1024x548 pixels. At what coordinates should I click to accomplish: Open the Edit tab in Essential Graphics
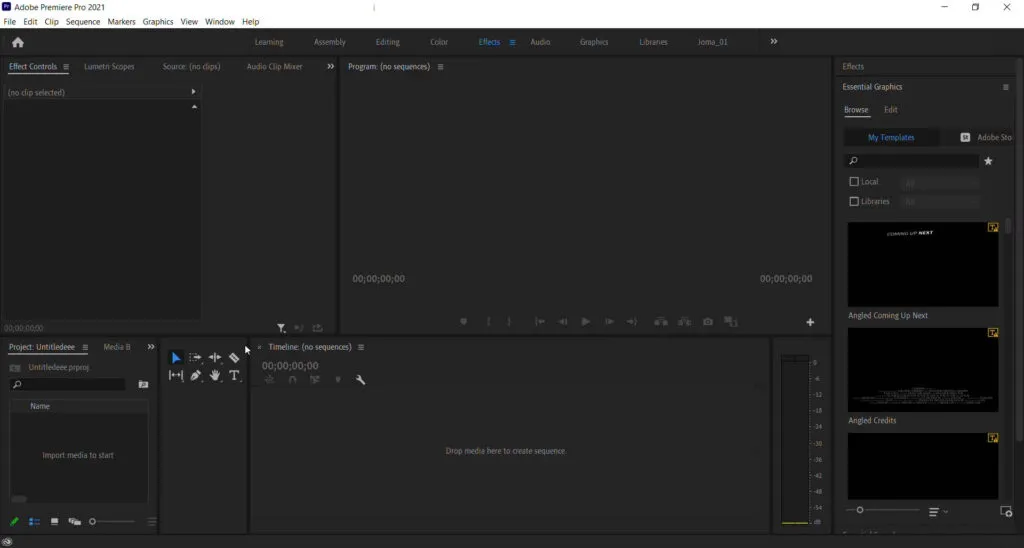pos(891,110)
